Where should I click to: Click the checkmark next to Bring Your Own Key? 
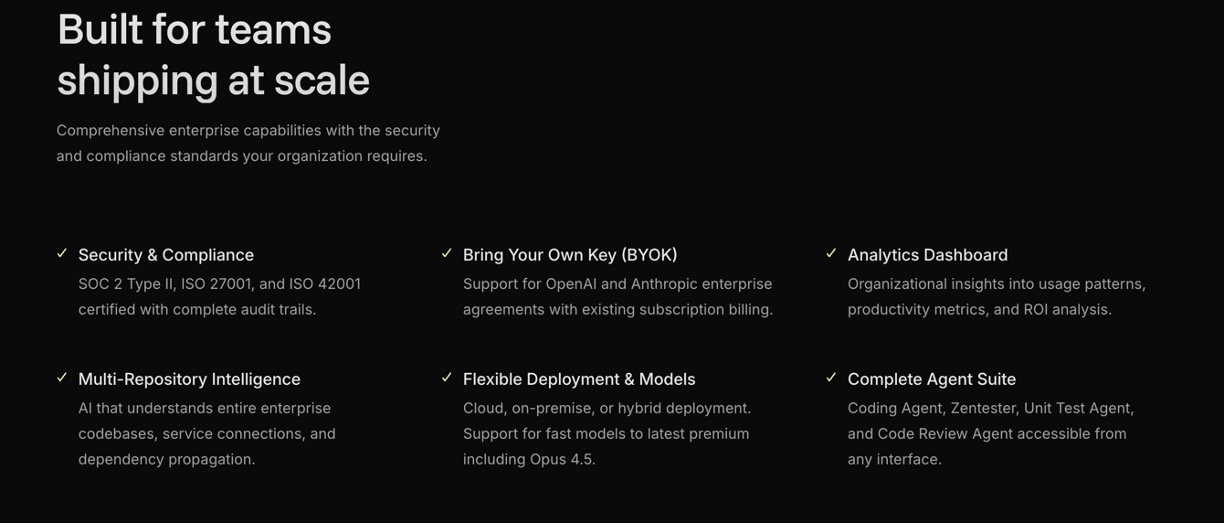click(x=447, y=254)
